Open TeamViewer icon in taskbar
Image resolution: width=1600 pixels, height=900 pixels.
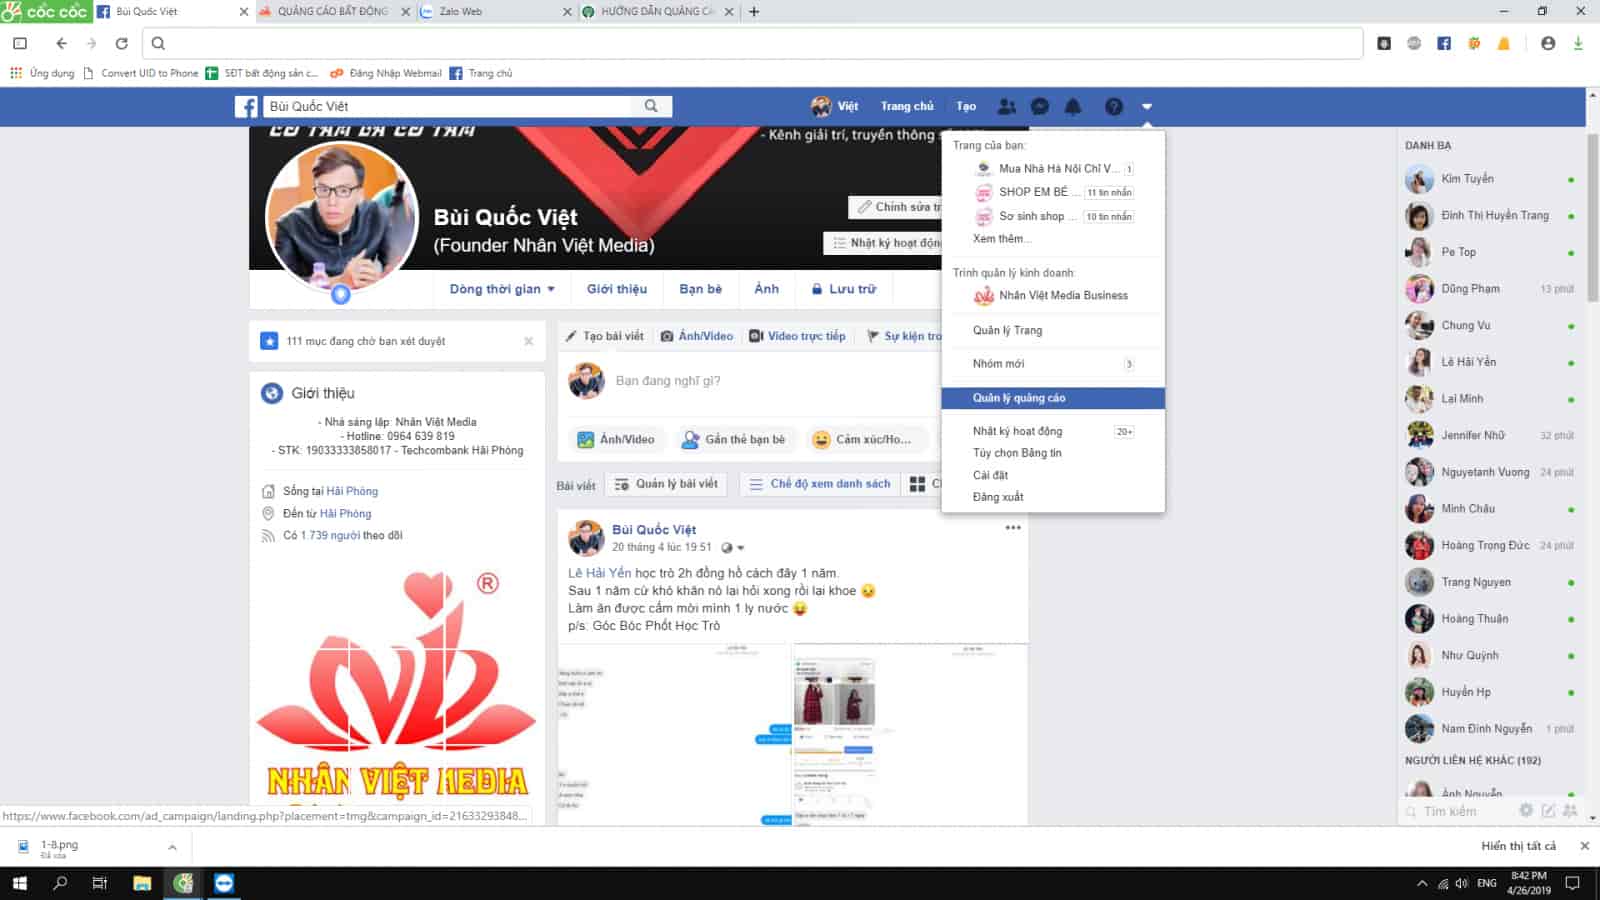pyautogui.click(x=224, y=883)
